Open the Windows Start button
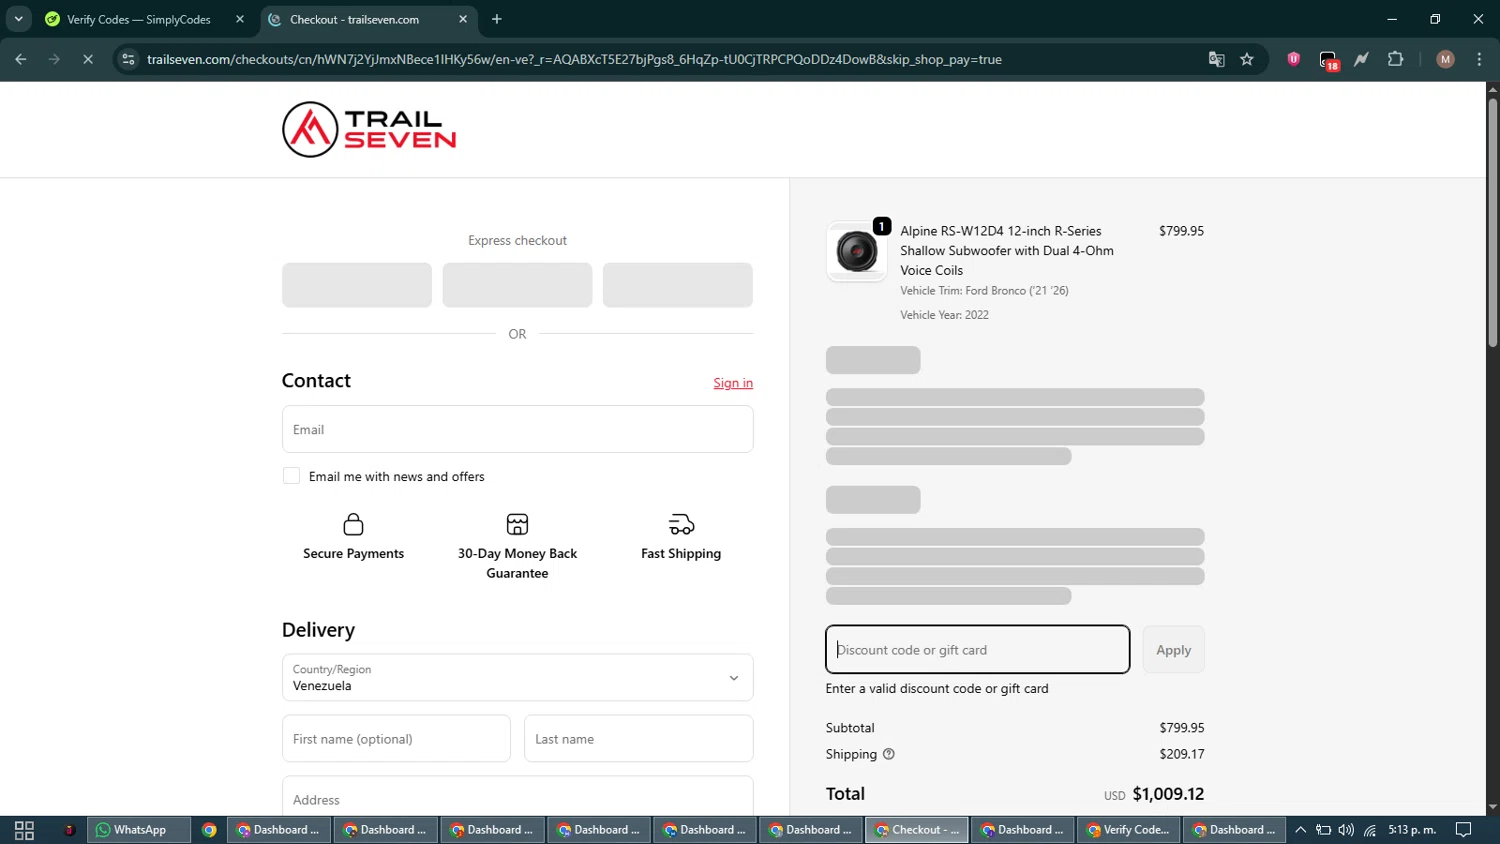Image resolution: width=1500 pixels, height=844 pixels. pyautogui.click(x=24, y=830)
